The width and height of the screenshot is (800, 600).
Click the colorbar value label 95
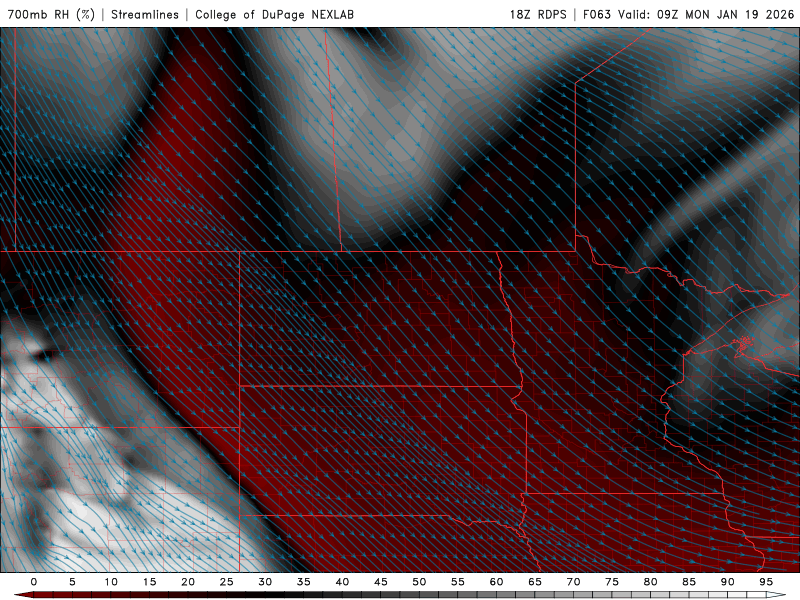click(x=766, y=582)
